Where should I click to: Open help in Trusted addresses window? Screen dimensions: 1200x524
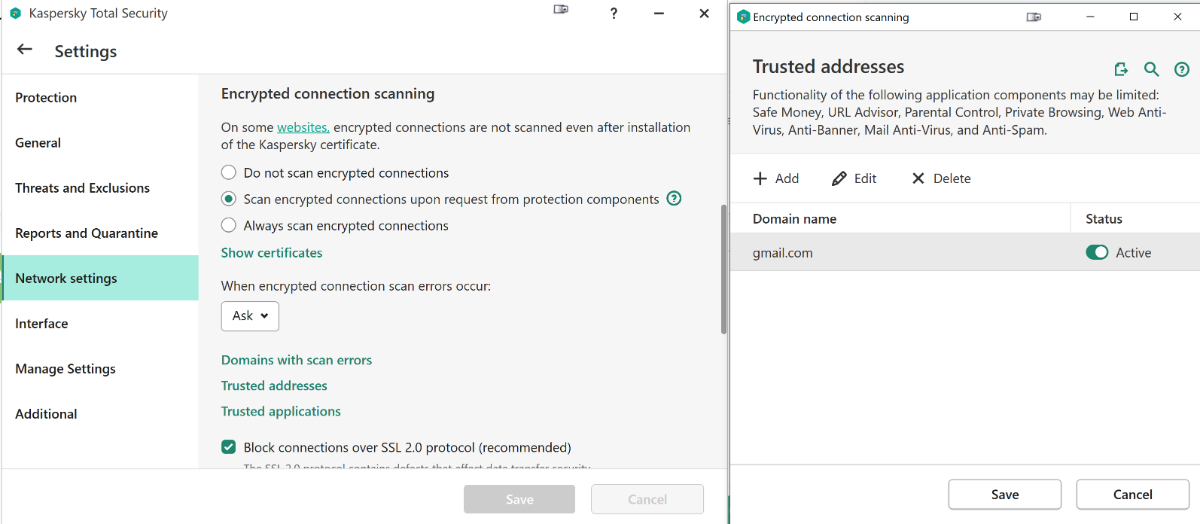(1181, 69)
